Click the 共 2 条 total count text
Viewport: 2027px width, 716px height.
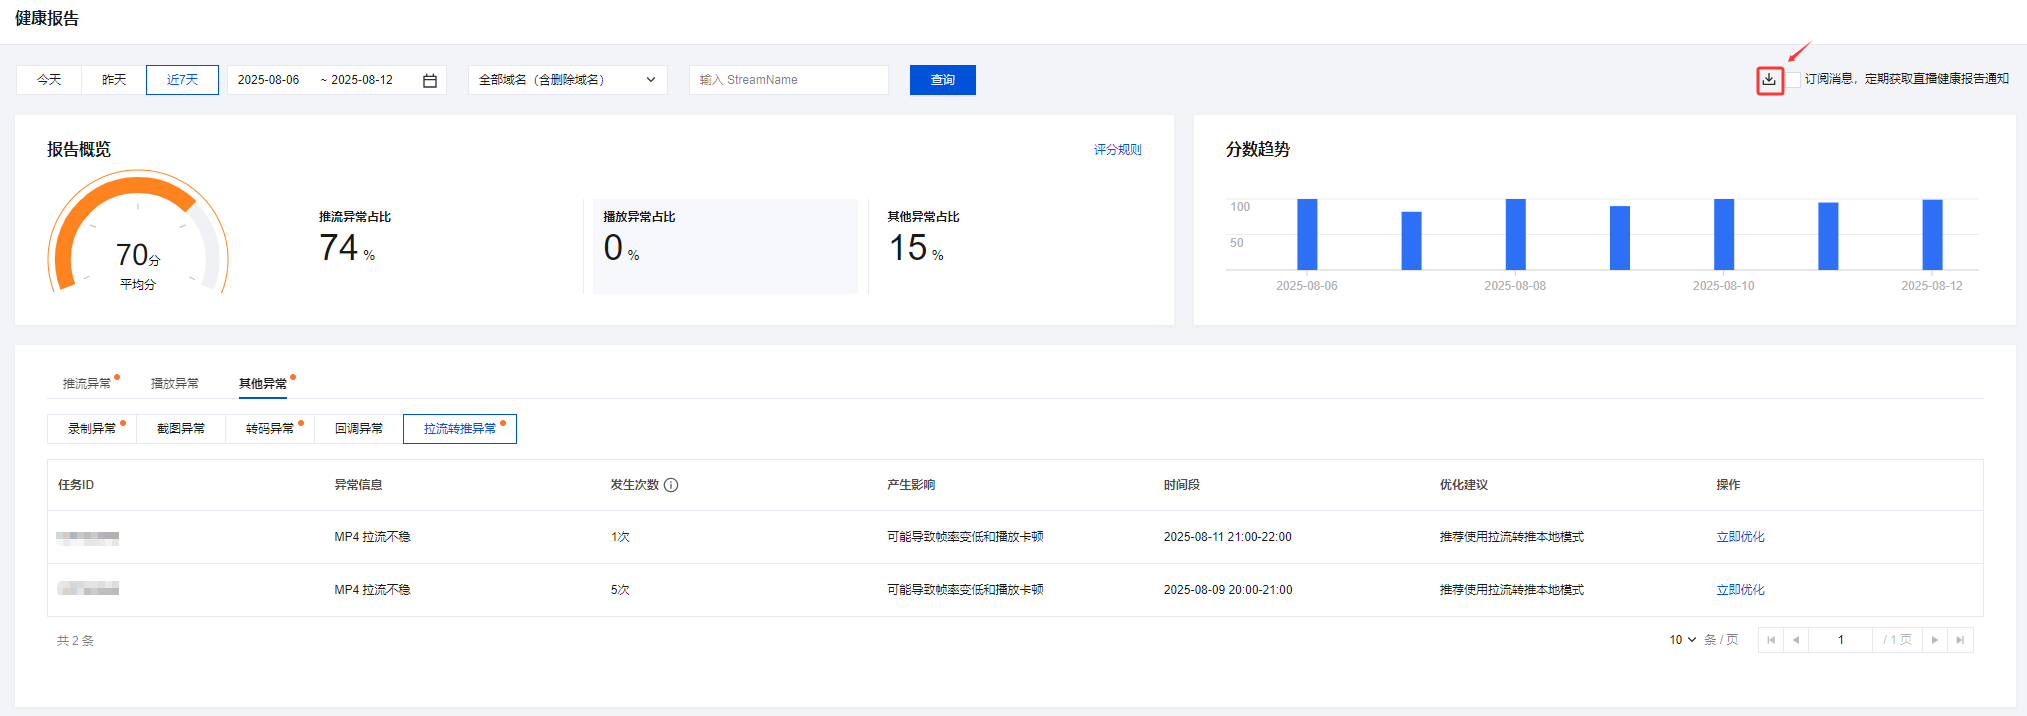point(75,641)
